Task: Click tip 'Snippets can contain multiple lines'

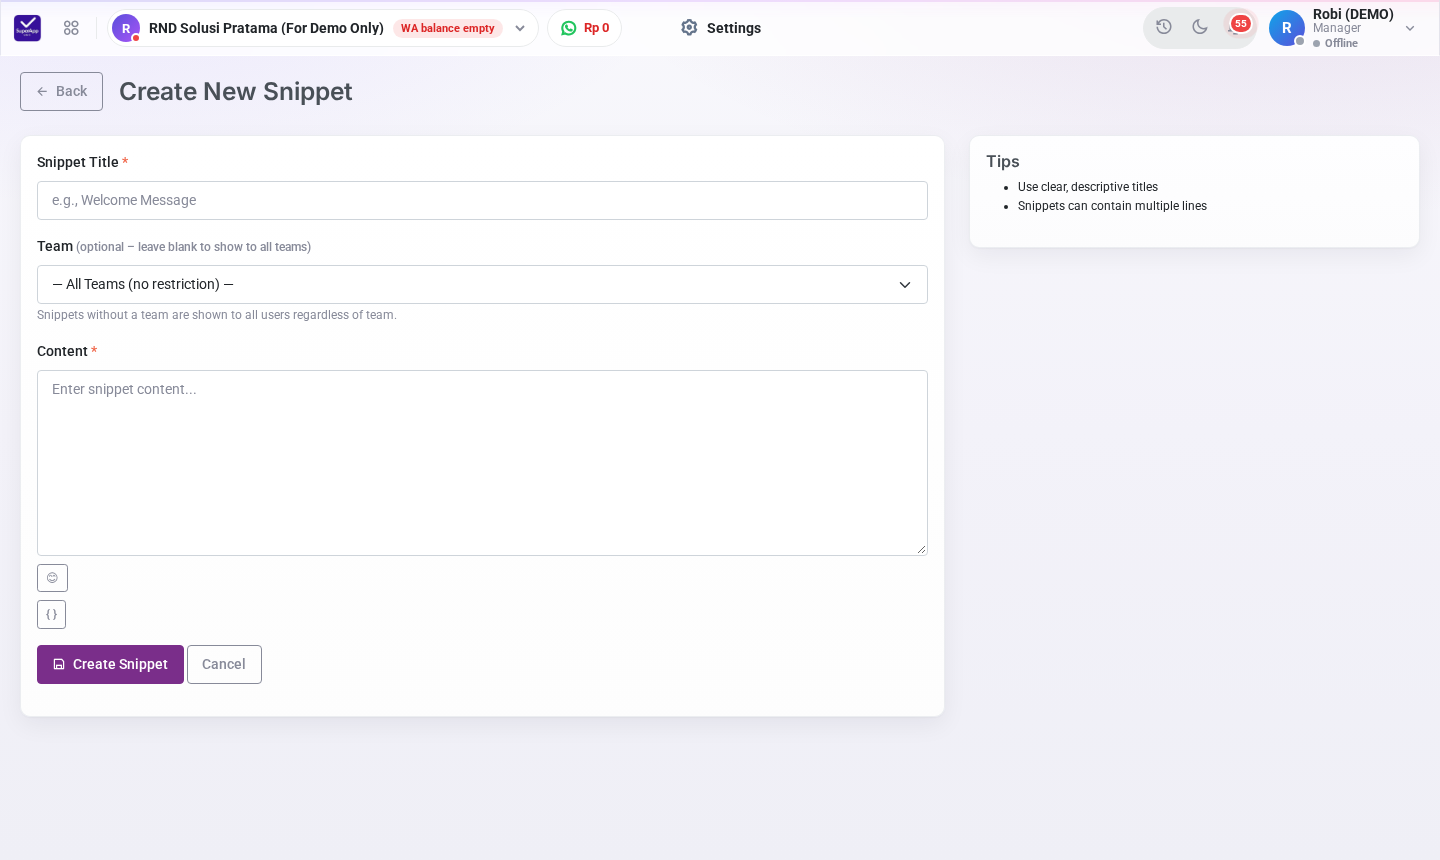Action: coord(1112,206)
